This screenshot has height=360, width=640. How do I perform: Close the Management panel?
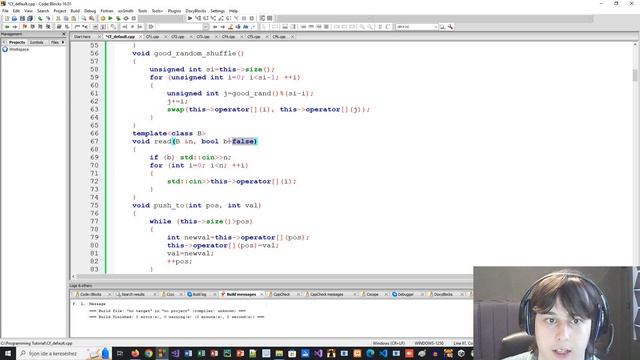(x=63, y=34)
